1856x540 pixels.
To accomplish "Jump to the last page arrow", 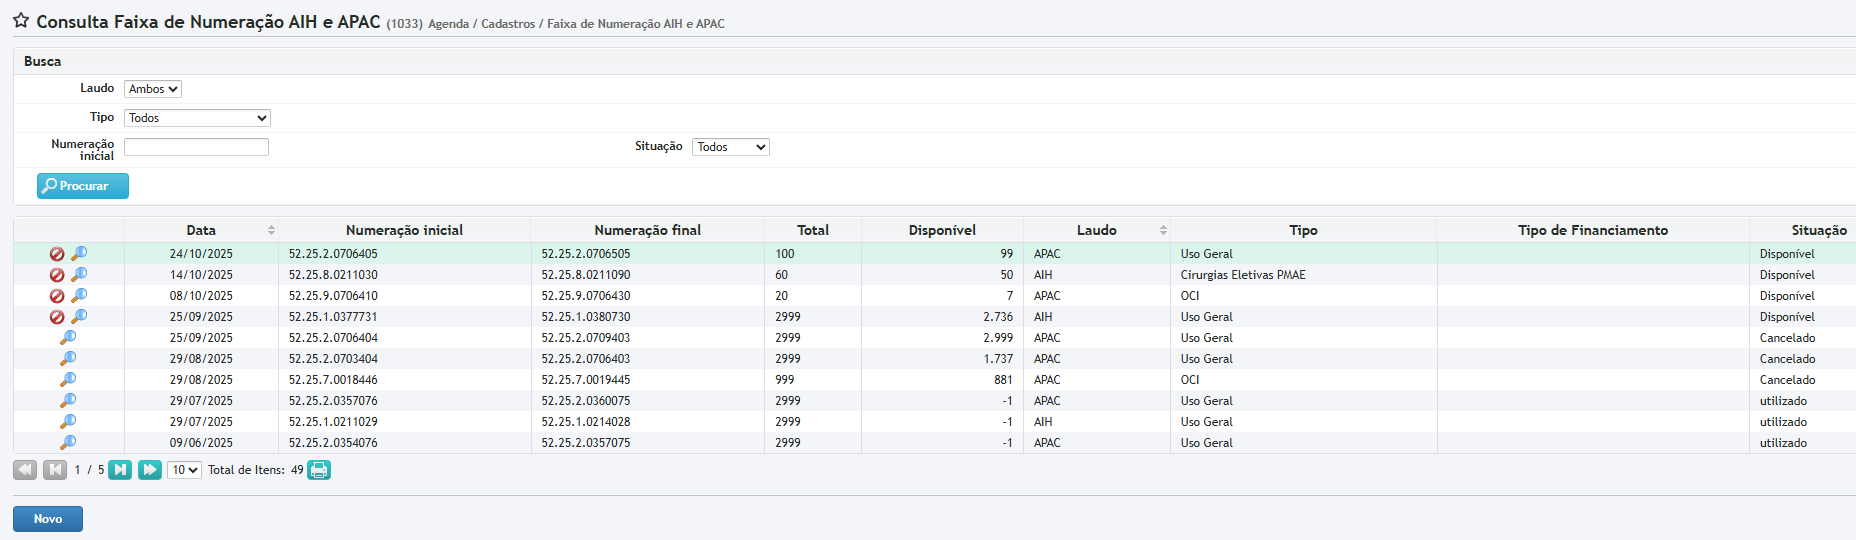I will pyautogui.click(x=150, y=470).
